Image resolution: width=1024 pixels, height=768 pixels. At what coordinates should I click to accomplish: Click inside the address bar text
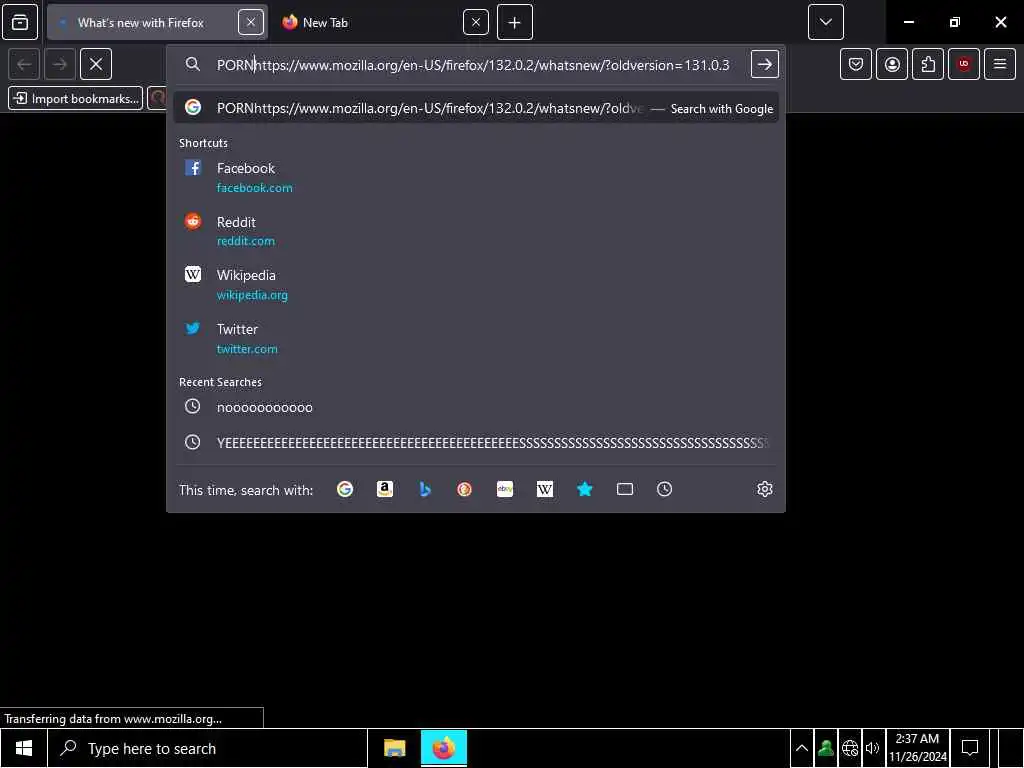click(473, 65)
